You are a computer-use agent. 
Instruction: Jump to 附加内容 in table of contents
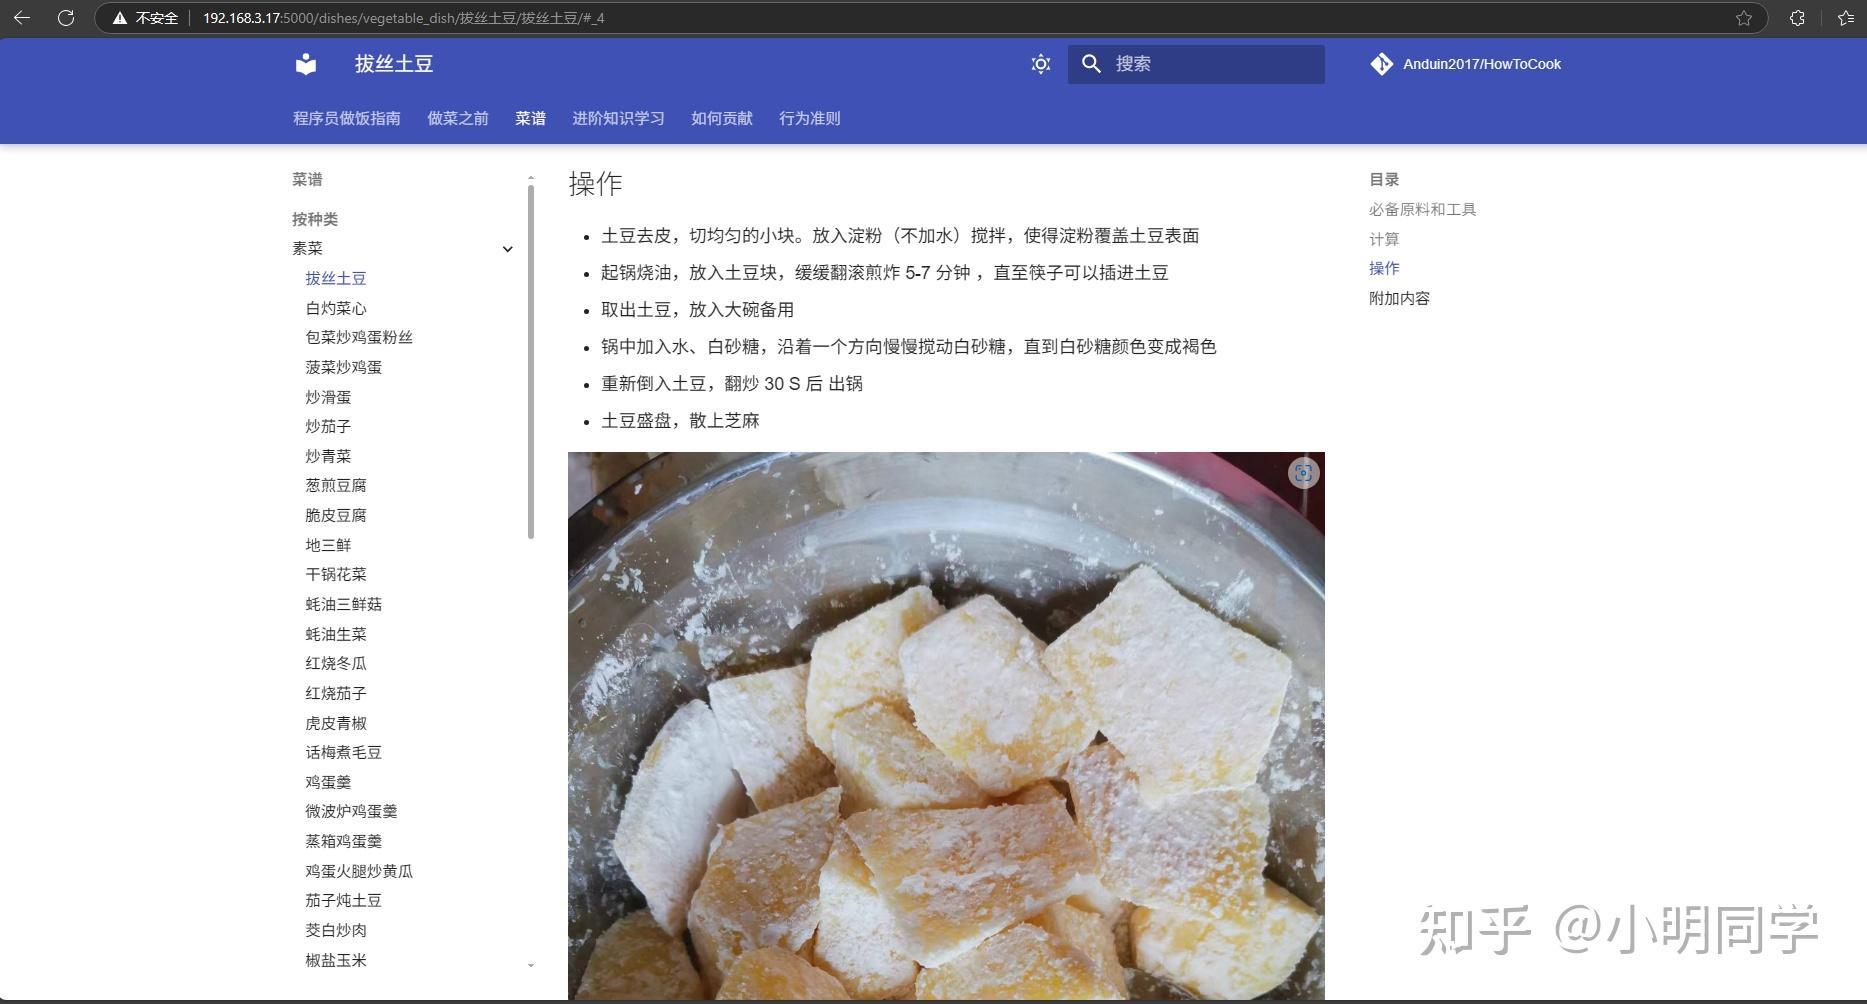click(1399, 298)
